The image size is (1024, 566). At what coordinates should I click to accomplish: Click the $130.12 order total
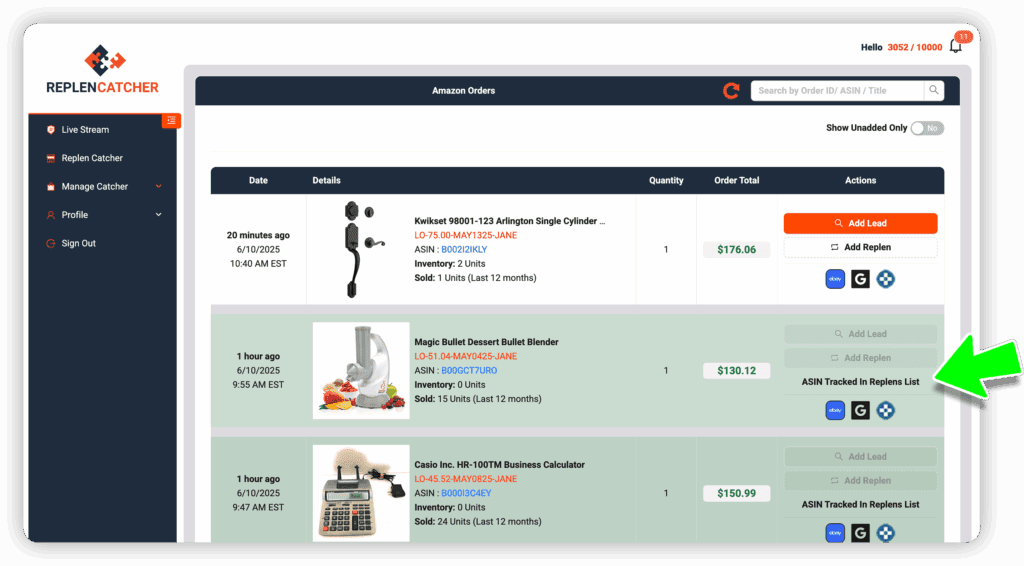click(x=736, y=371)
